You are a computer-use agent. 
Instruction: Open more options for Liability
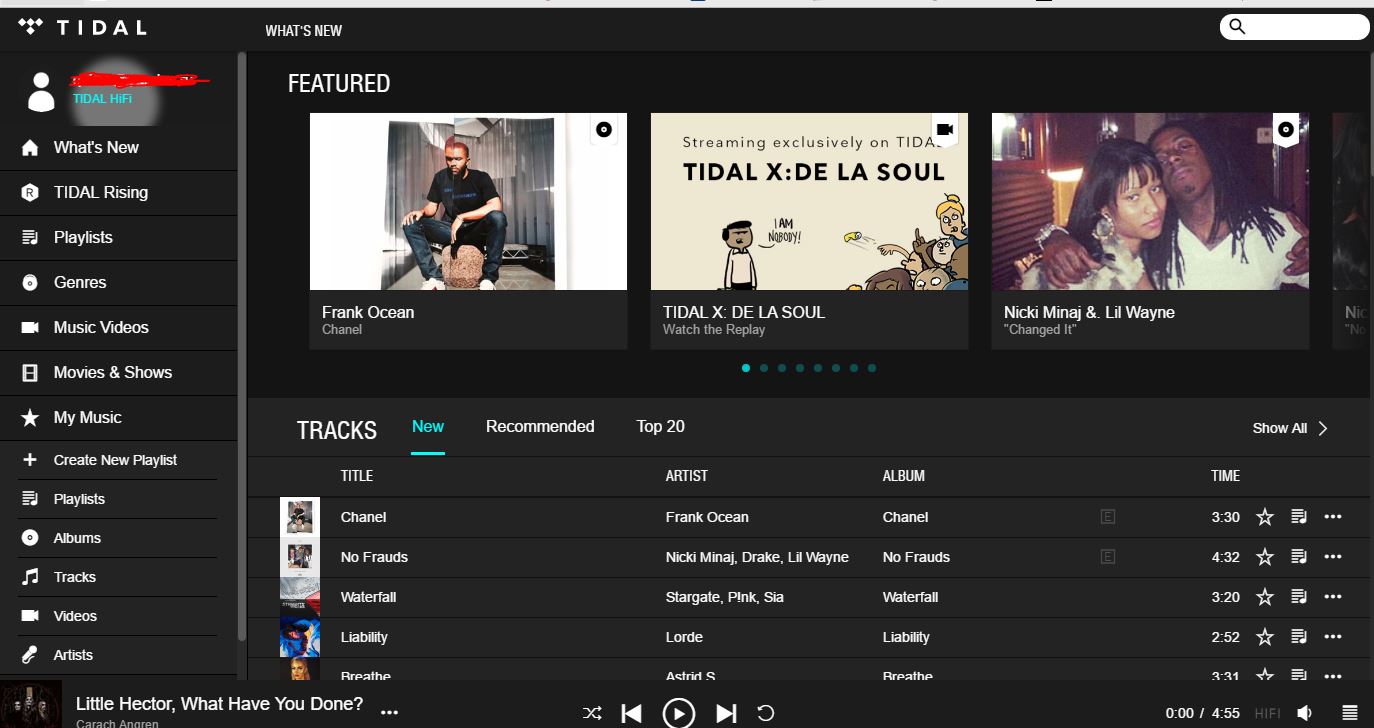pos(1333,637)
